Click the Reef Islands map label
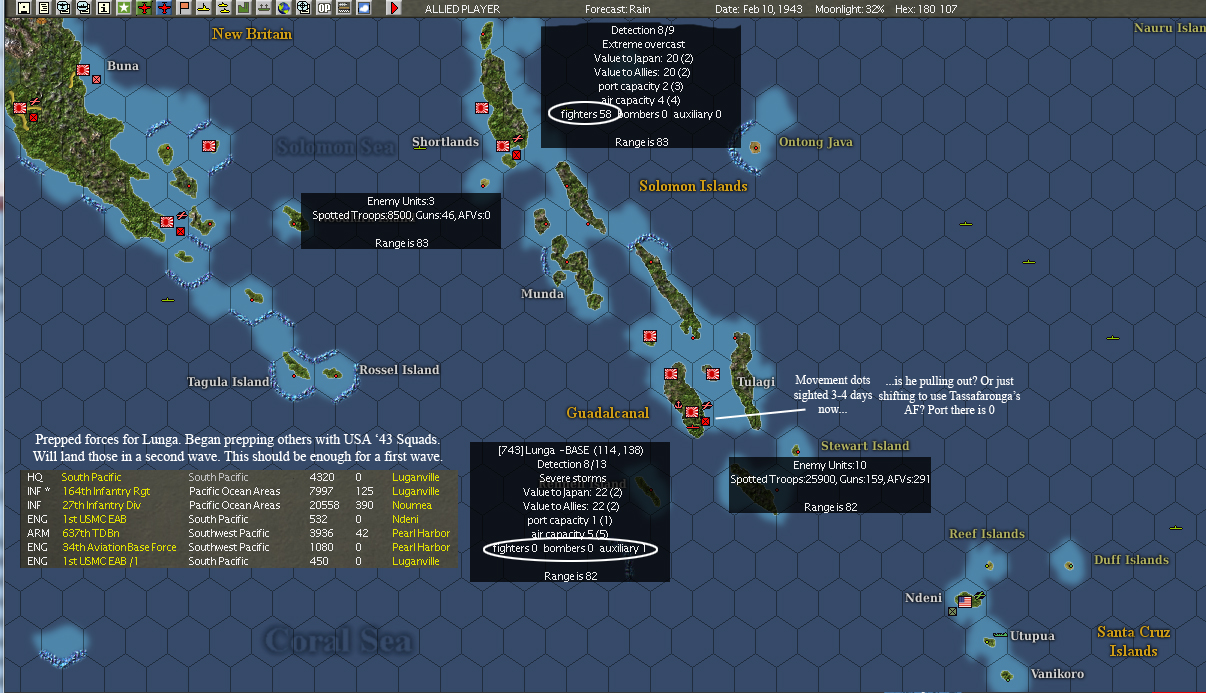The height and width of the screenshot is (693, 1206). coord(987,534)
